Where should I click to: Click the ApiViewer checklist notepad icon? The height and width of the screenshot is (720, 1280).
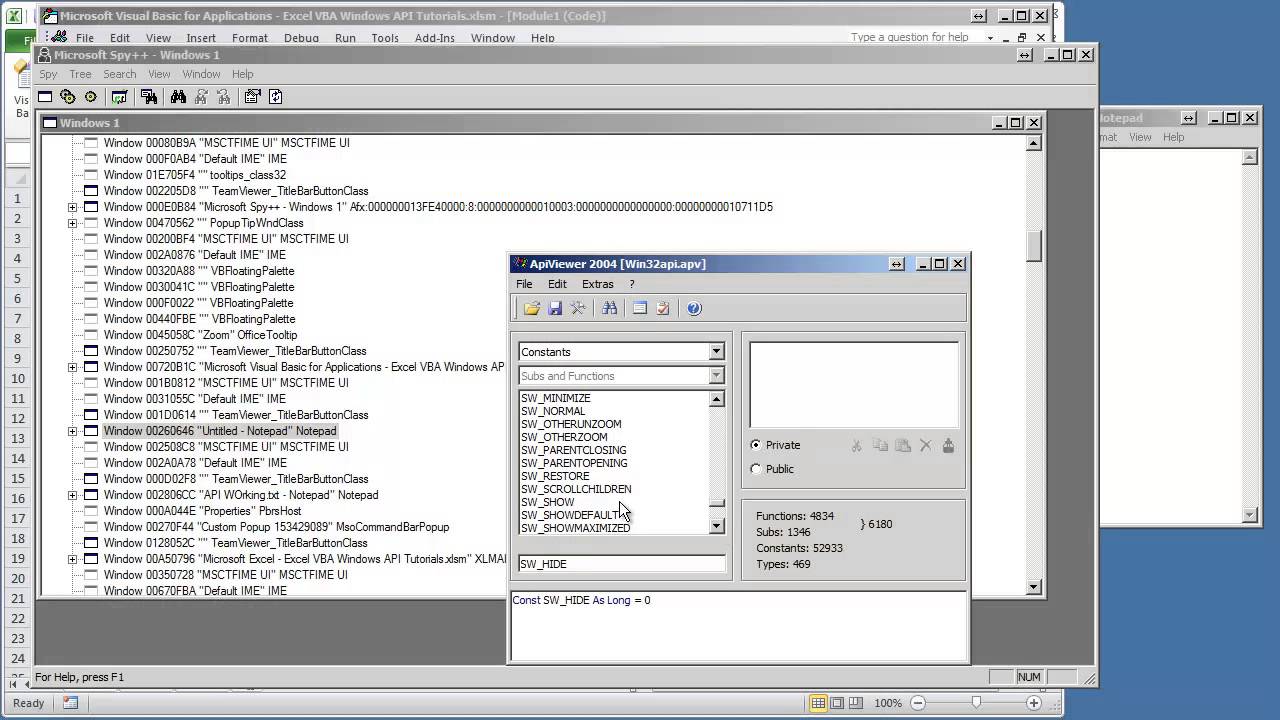coord(663,308)
